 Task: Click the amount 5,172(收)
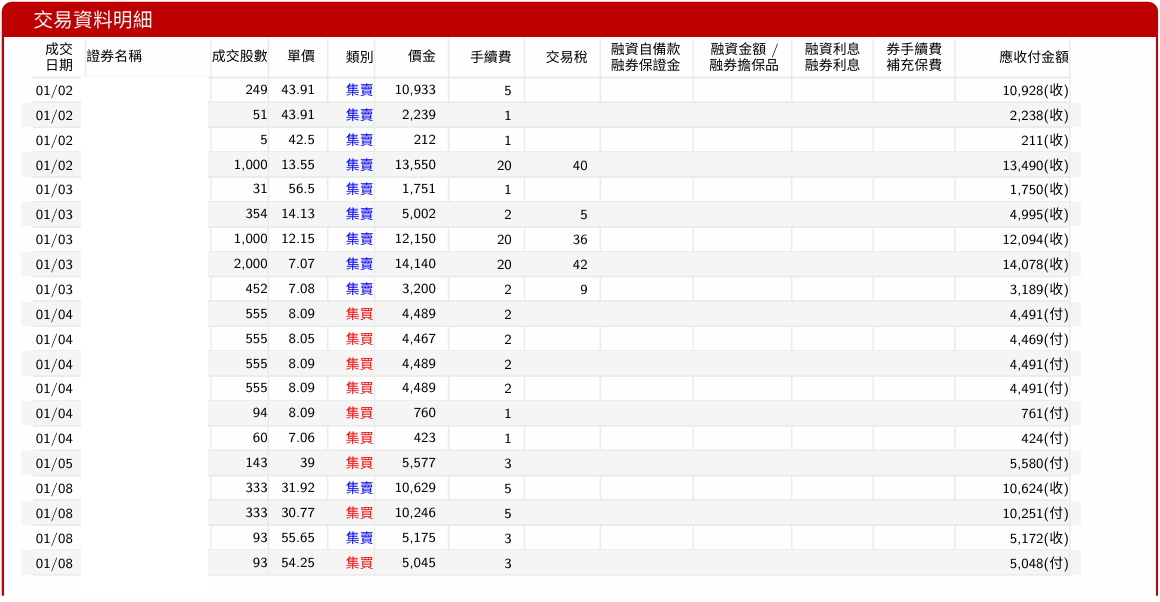point(1039,538)
